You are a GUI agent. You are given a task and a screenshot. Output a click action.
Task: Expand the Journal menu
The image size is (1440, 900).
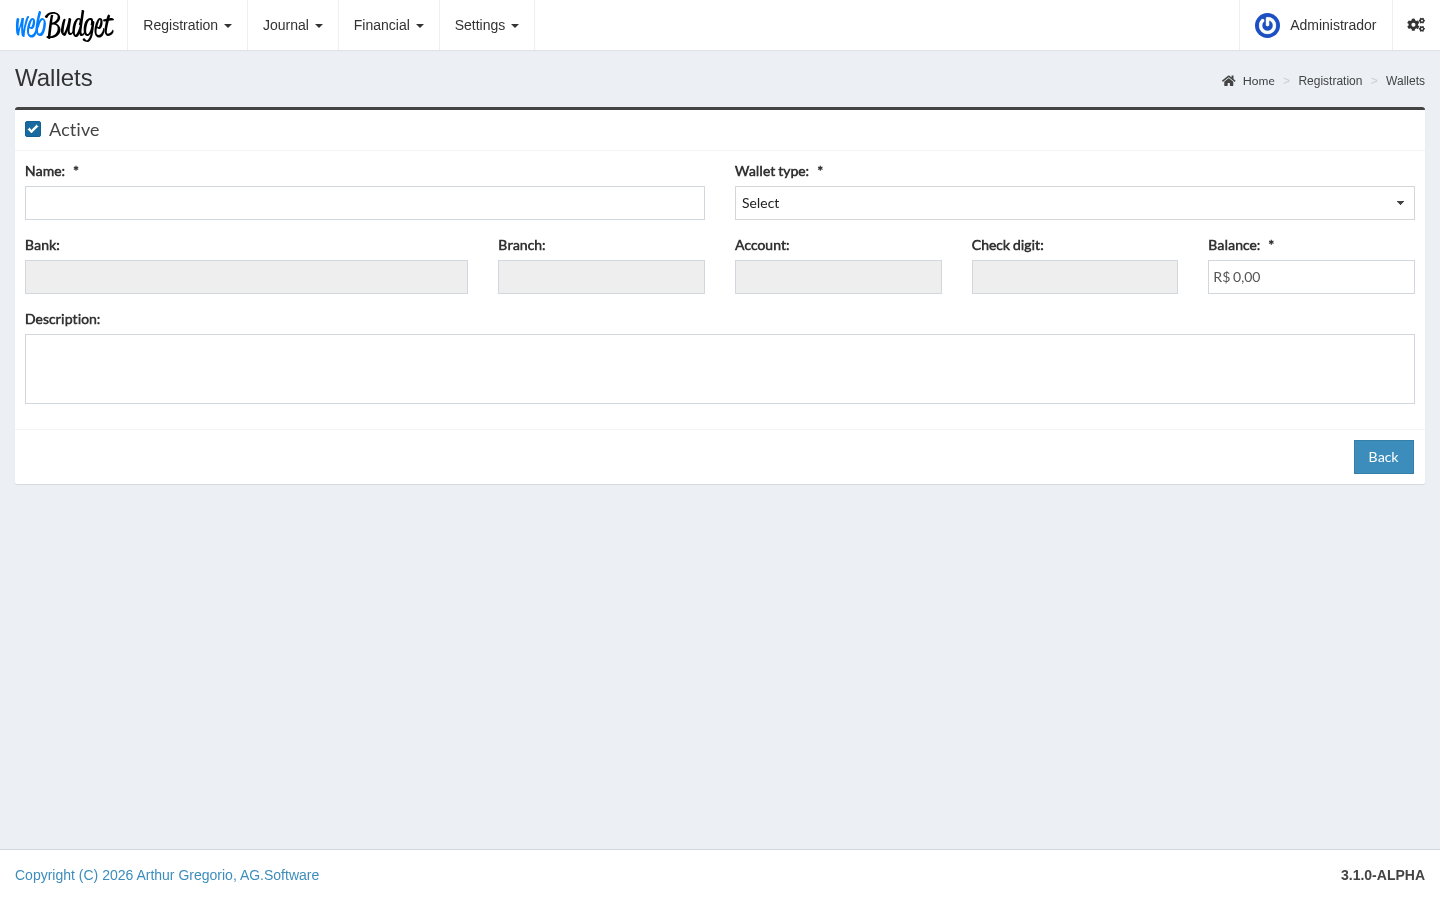[x=292, y=25]
